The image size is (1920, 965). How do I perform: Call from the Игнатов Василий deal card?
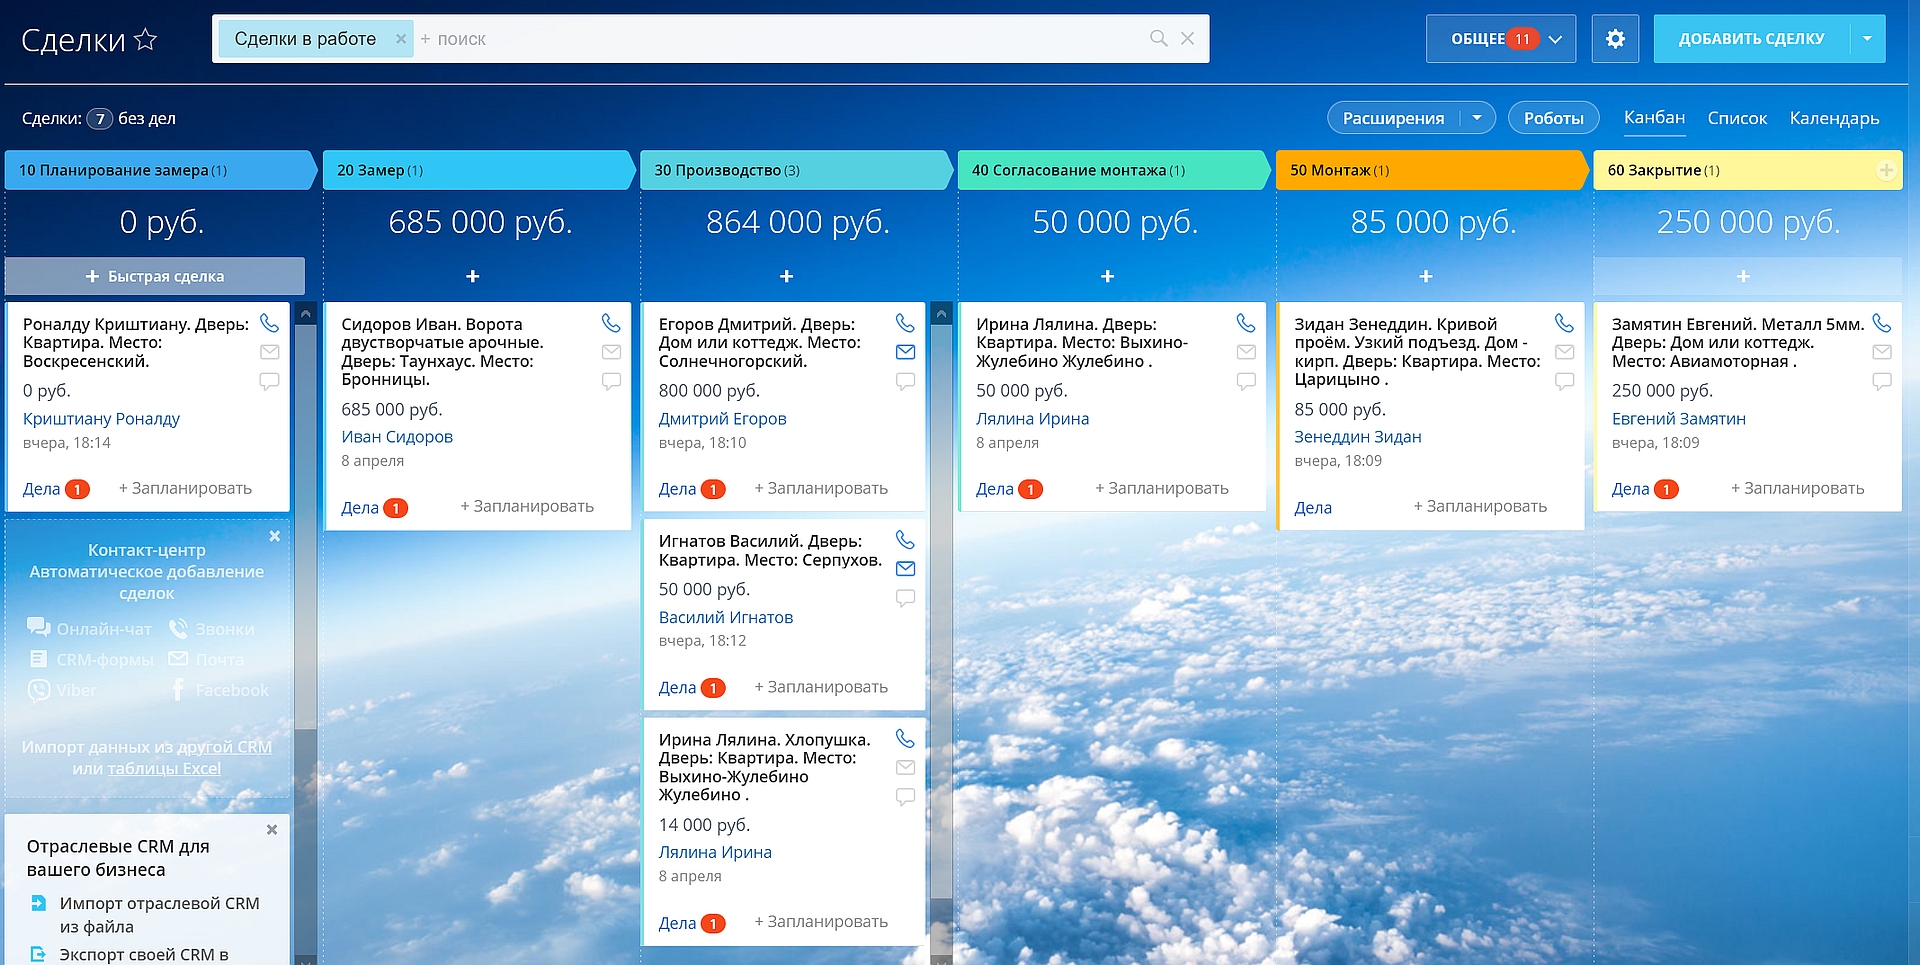pyautogui.click(x=905, y=540)
